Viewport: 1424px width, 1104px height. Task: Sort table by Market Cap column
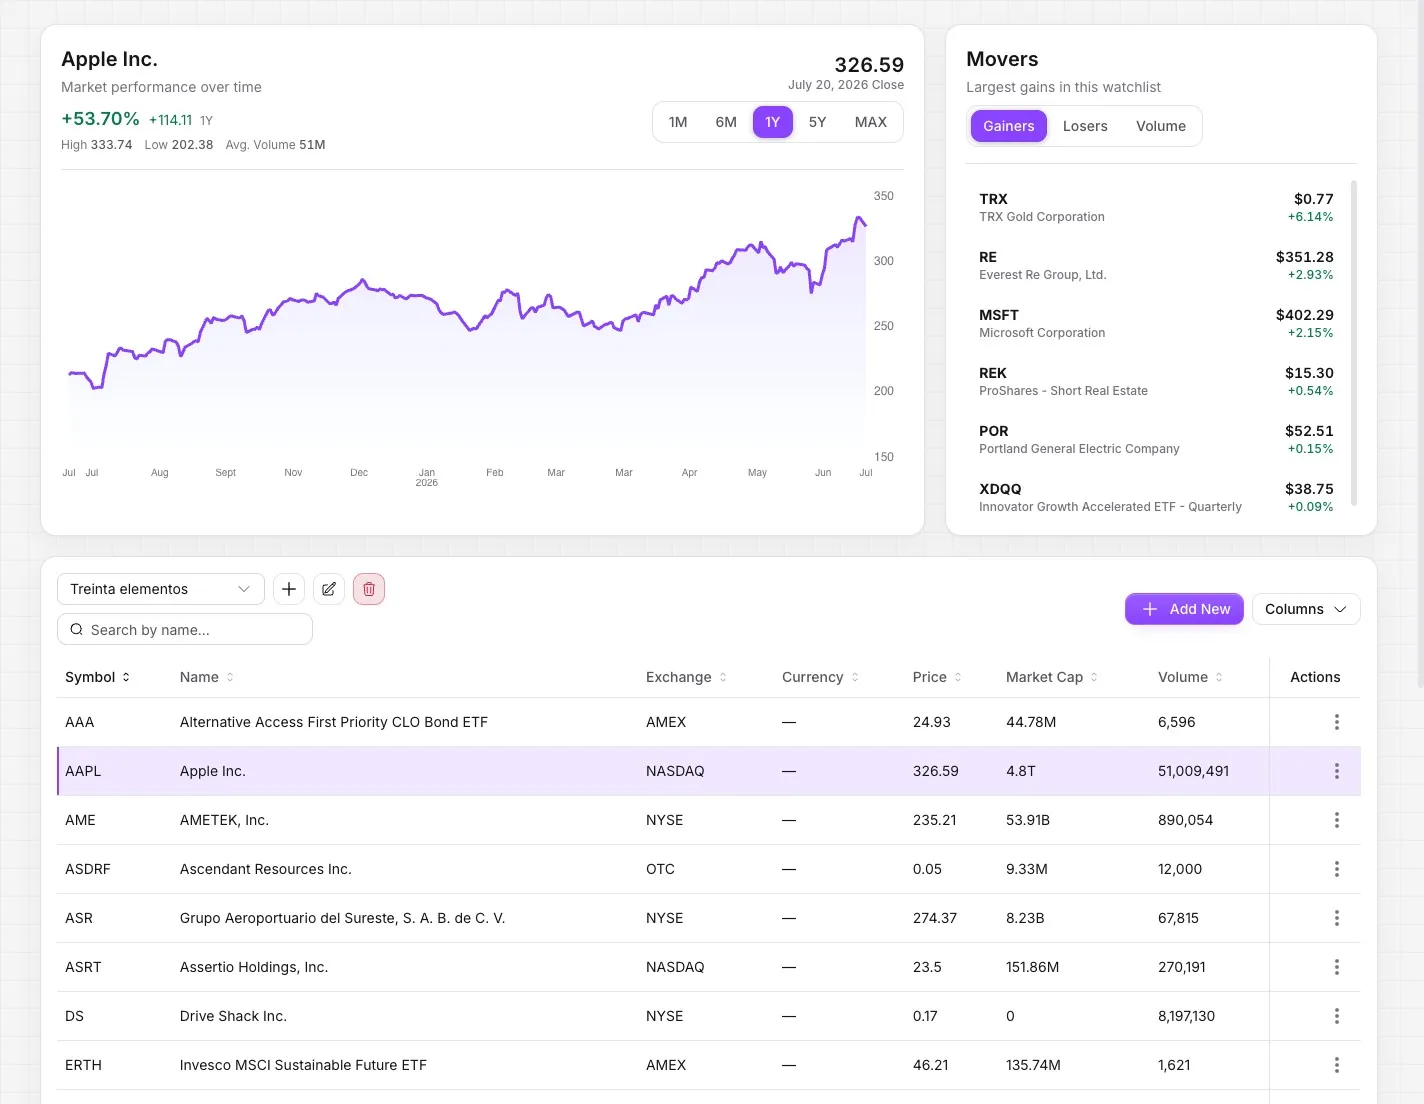1052,677
